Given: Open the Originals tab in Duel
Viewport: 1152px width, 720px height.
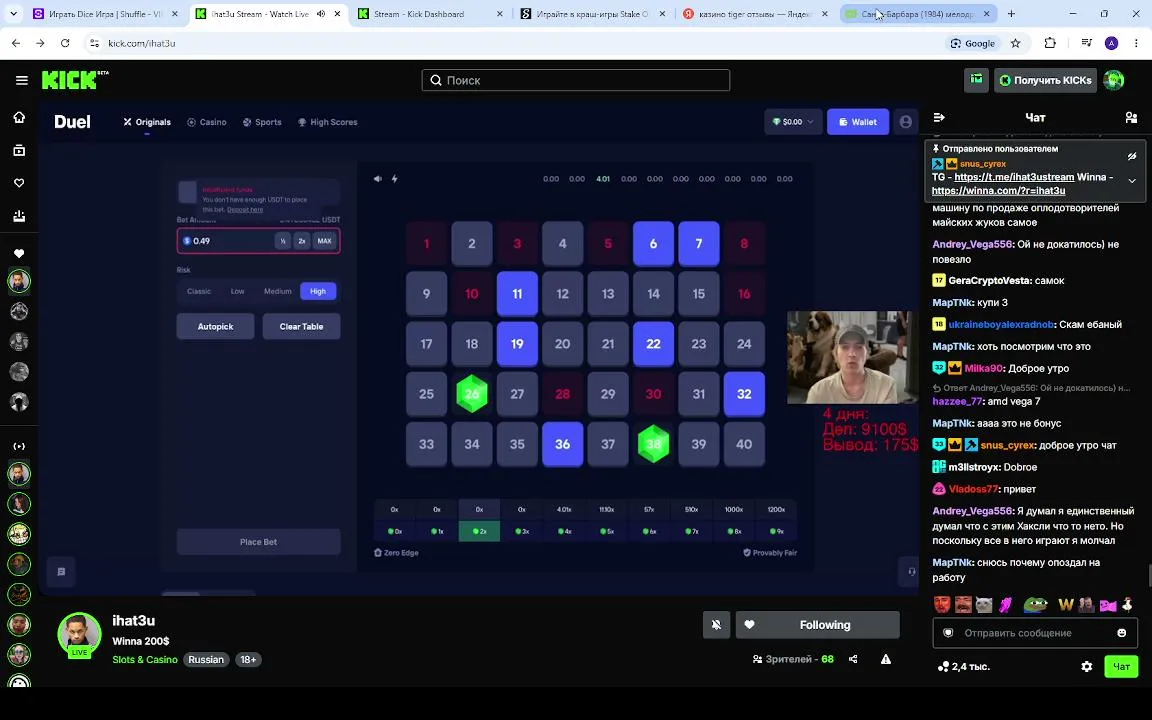Looking at the screenshot, I should tap(147, 122).
